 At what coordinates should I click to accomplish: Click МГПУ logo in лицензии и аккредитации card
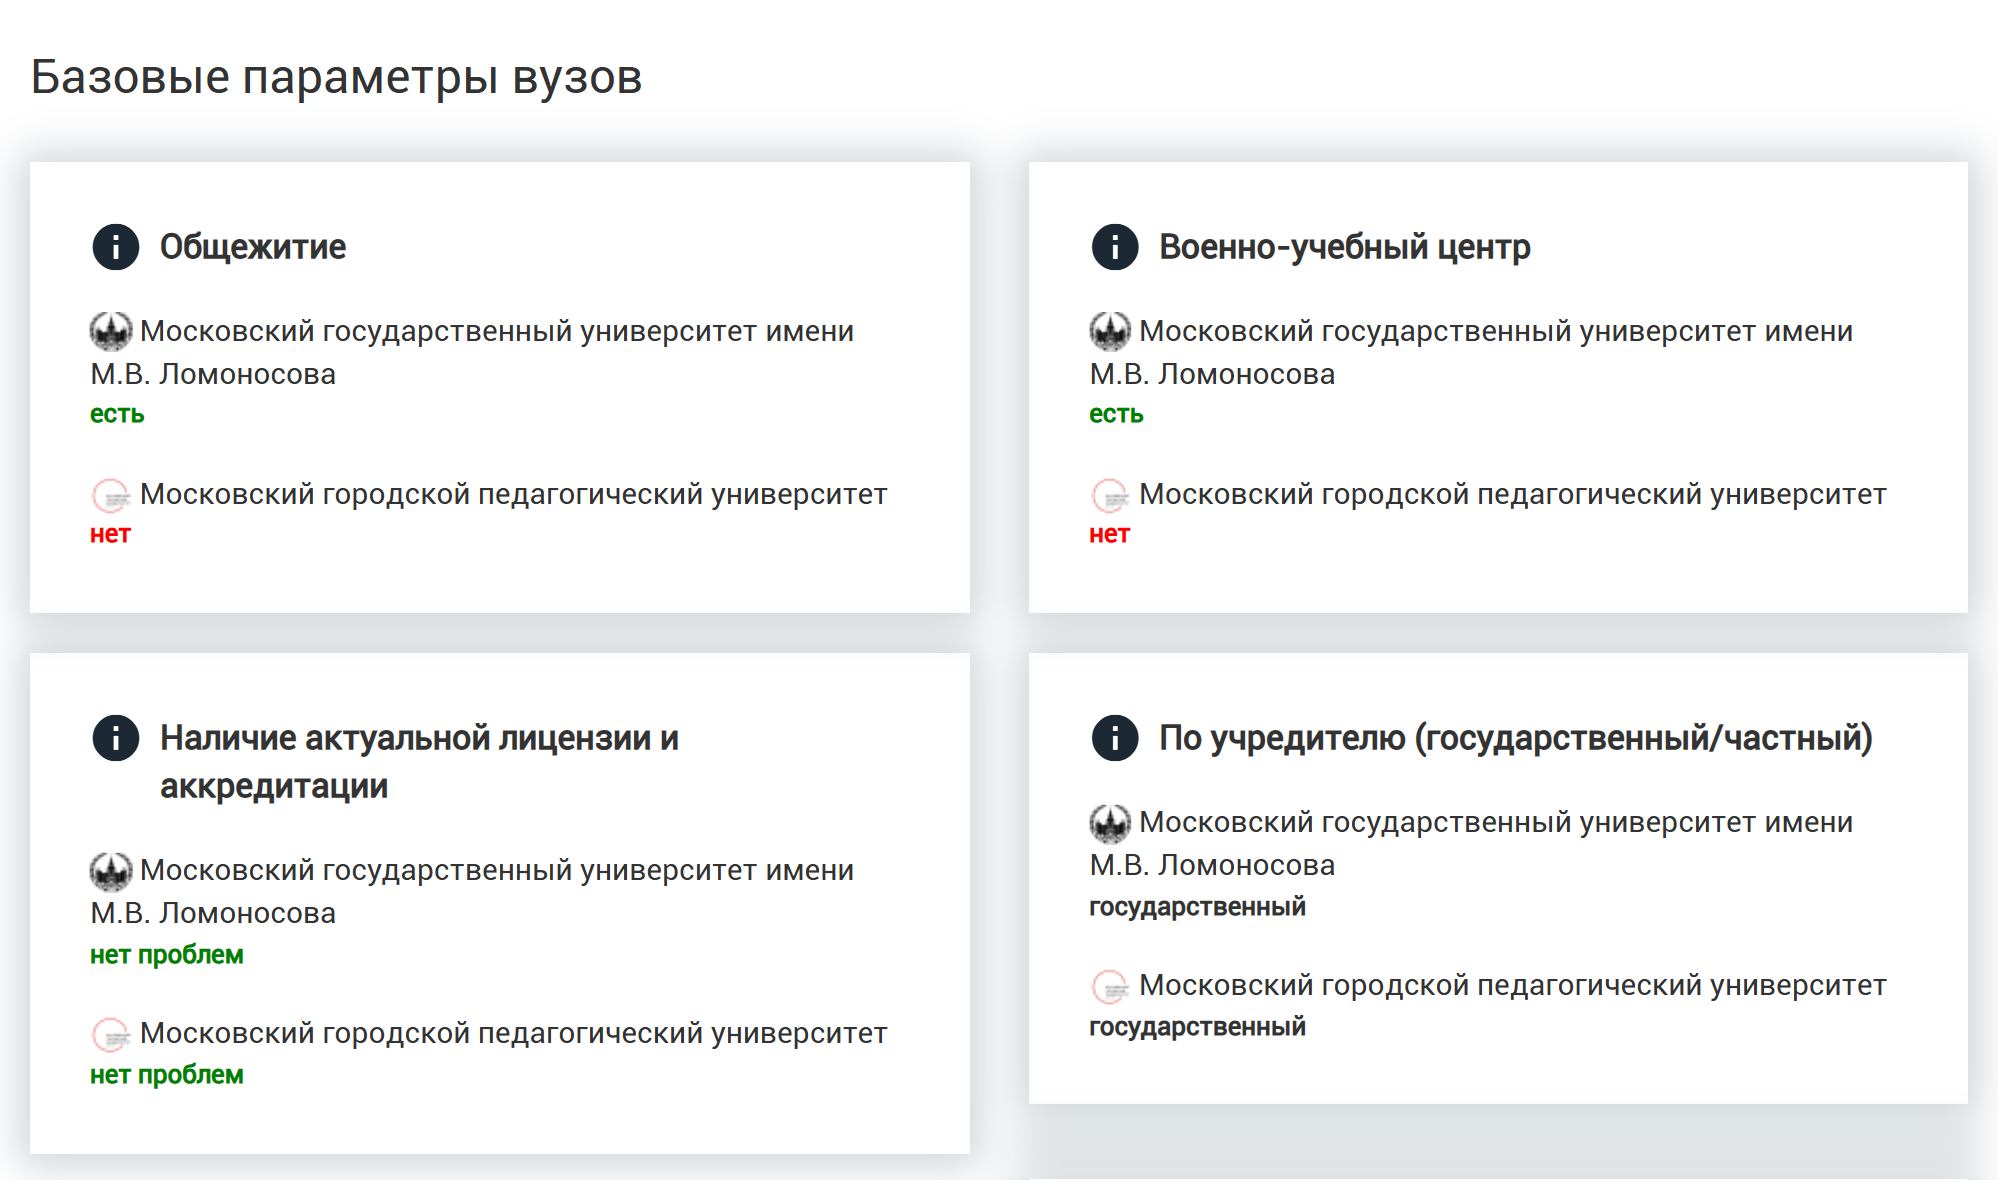[111, 1034]
